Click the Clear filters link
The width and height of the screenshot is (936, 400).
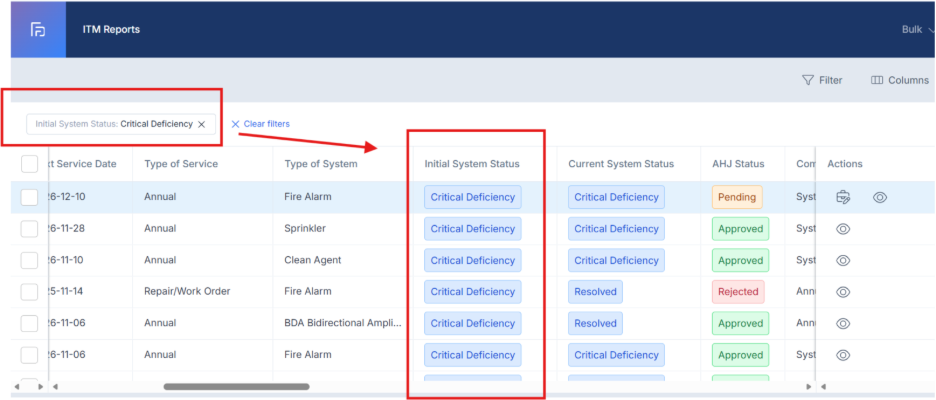pos(260,124)
